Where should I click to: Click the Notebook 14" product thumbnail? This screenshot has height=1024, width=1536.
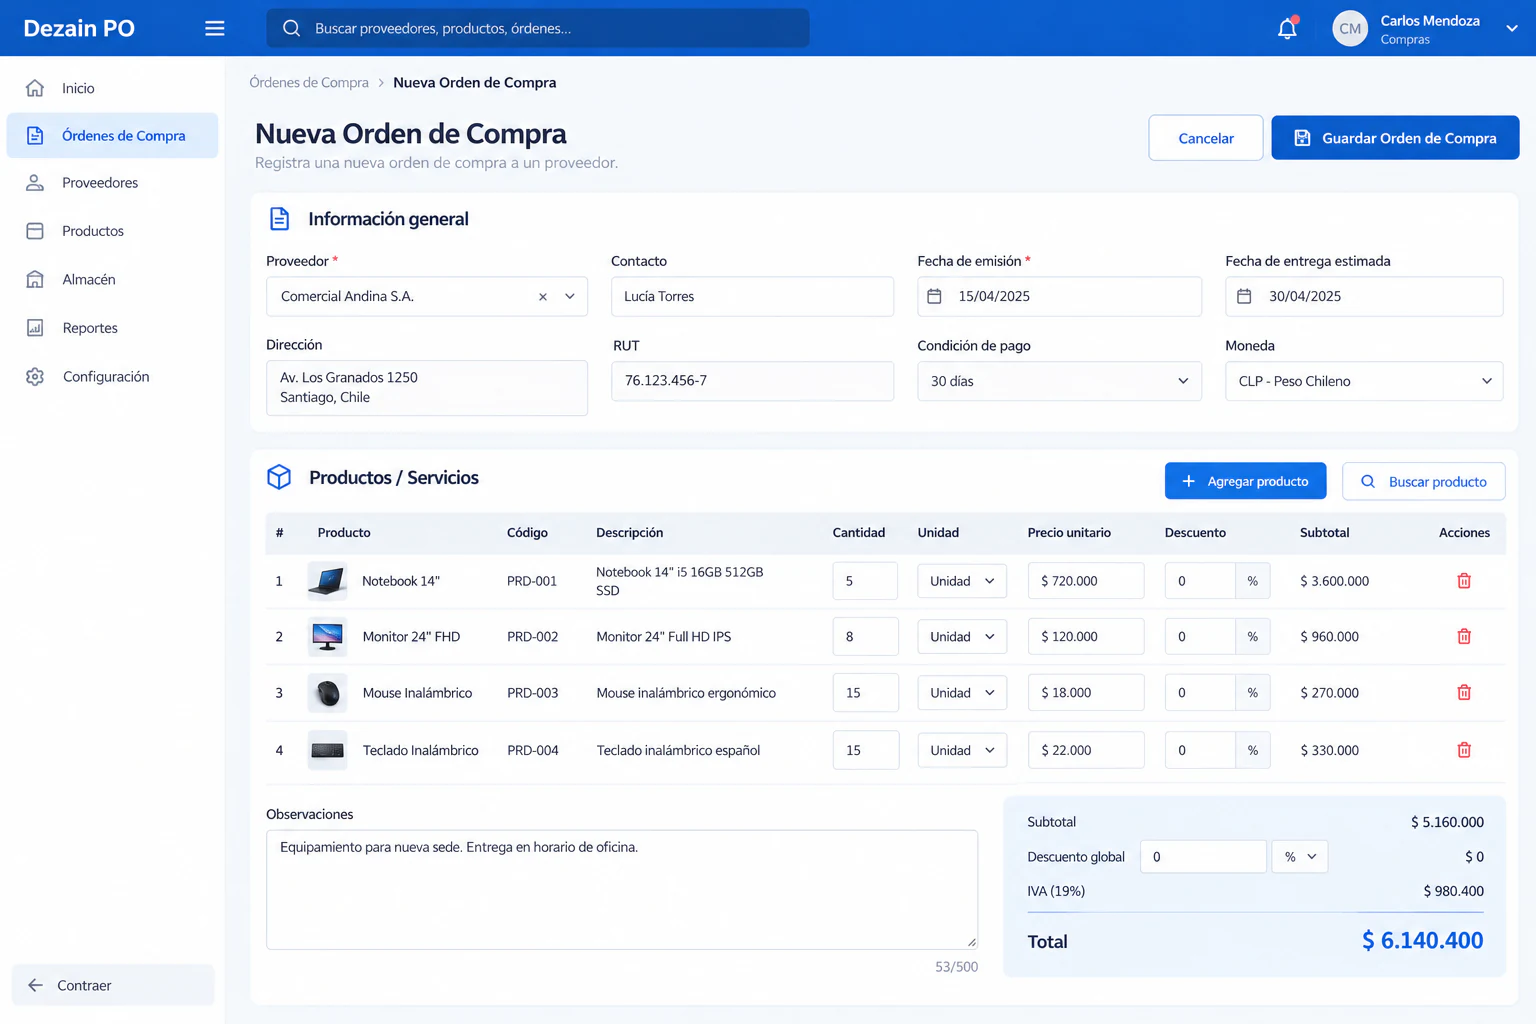327,581
